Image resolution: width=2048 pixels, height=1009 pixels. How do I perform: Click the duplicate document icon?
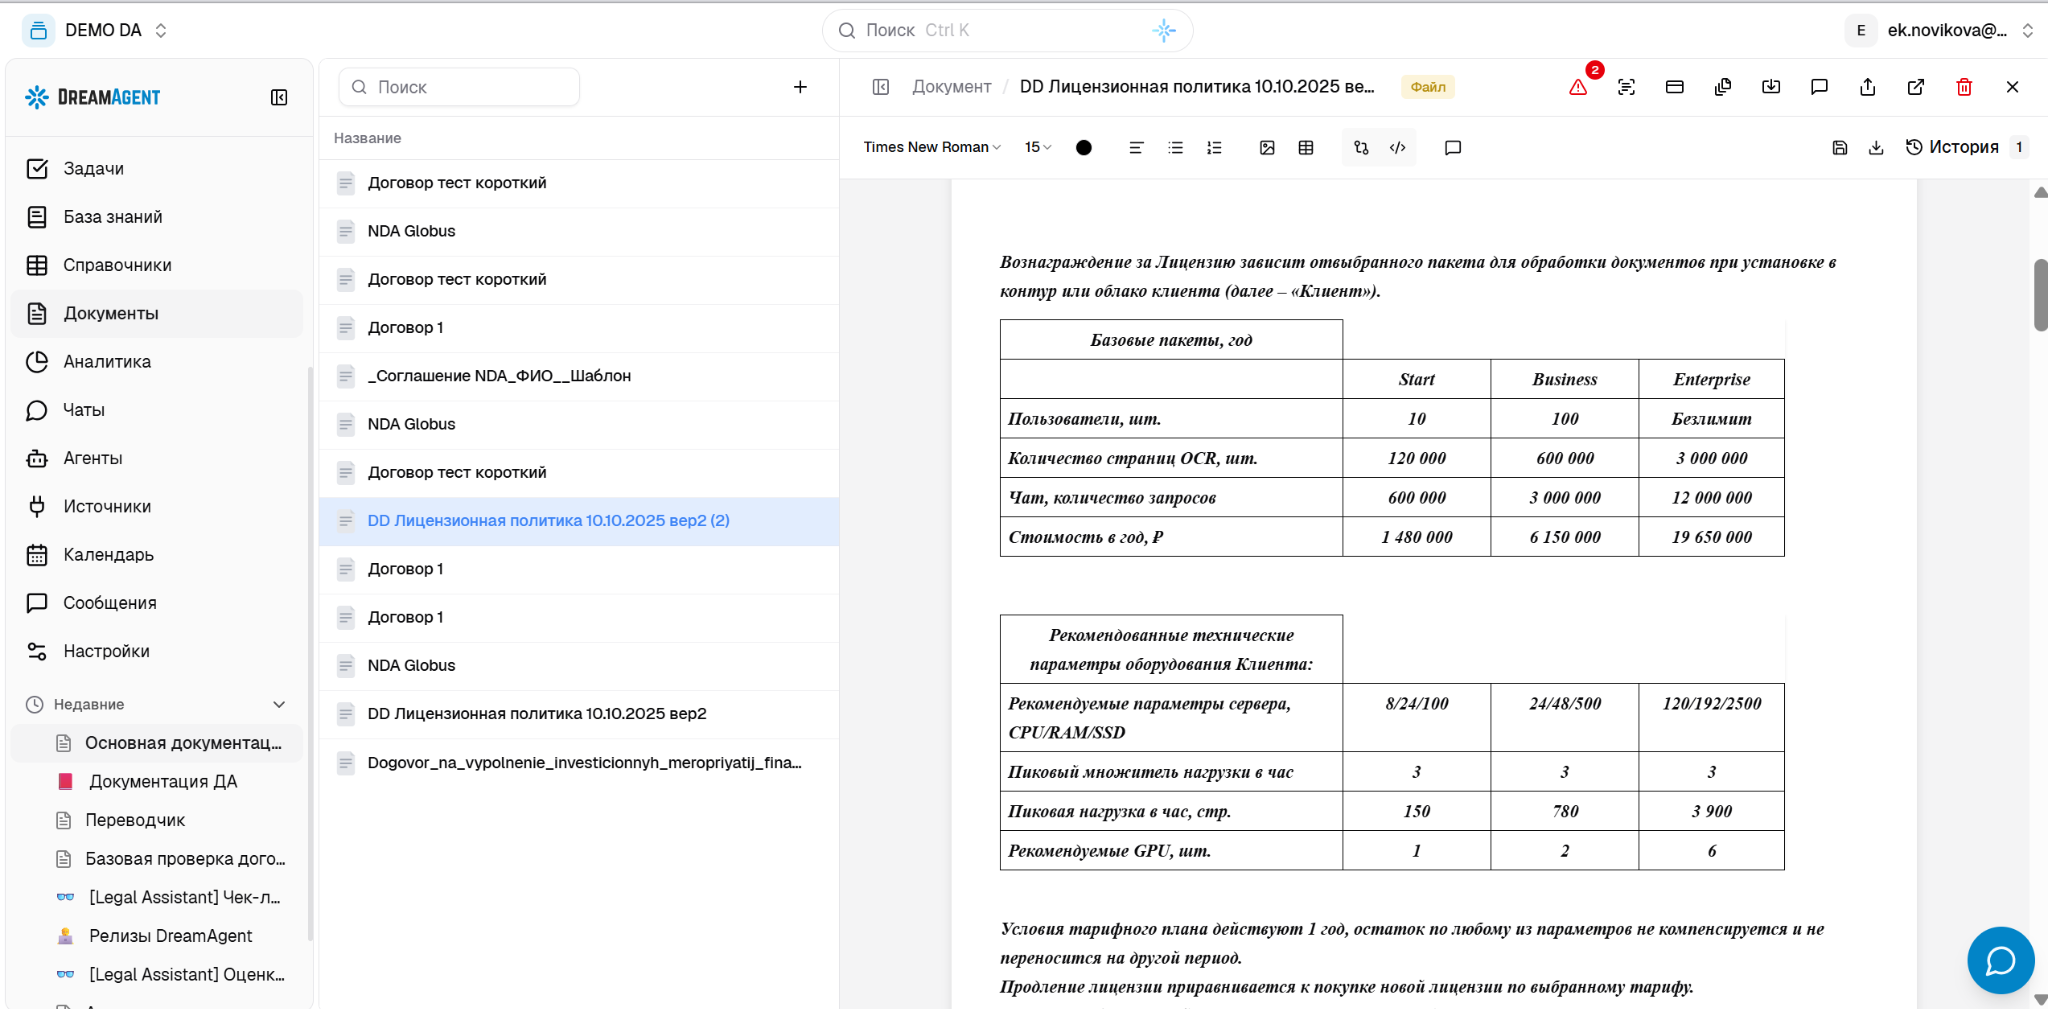1722,87
